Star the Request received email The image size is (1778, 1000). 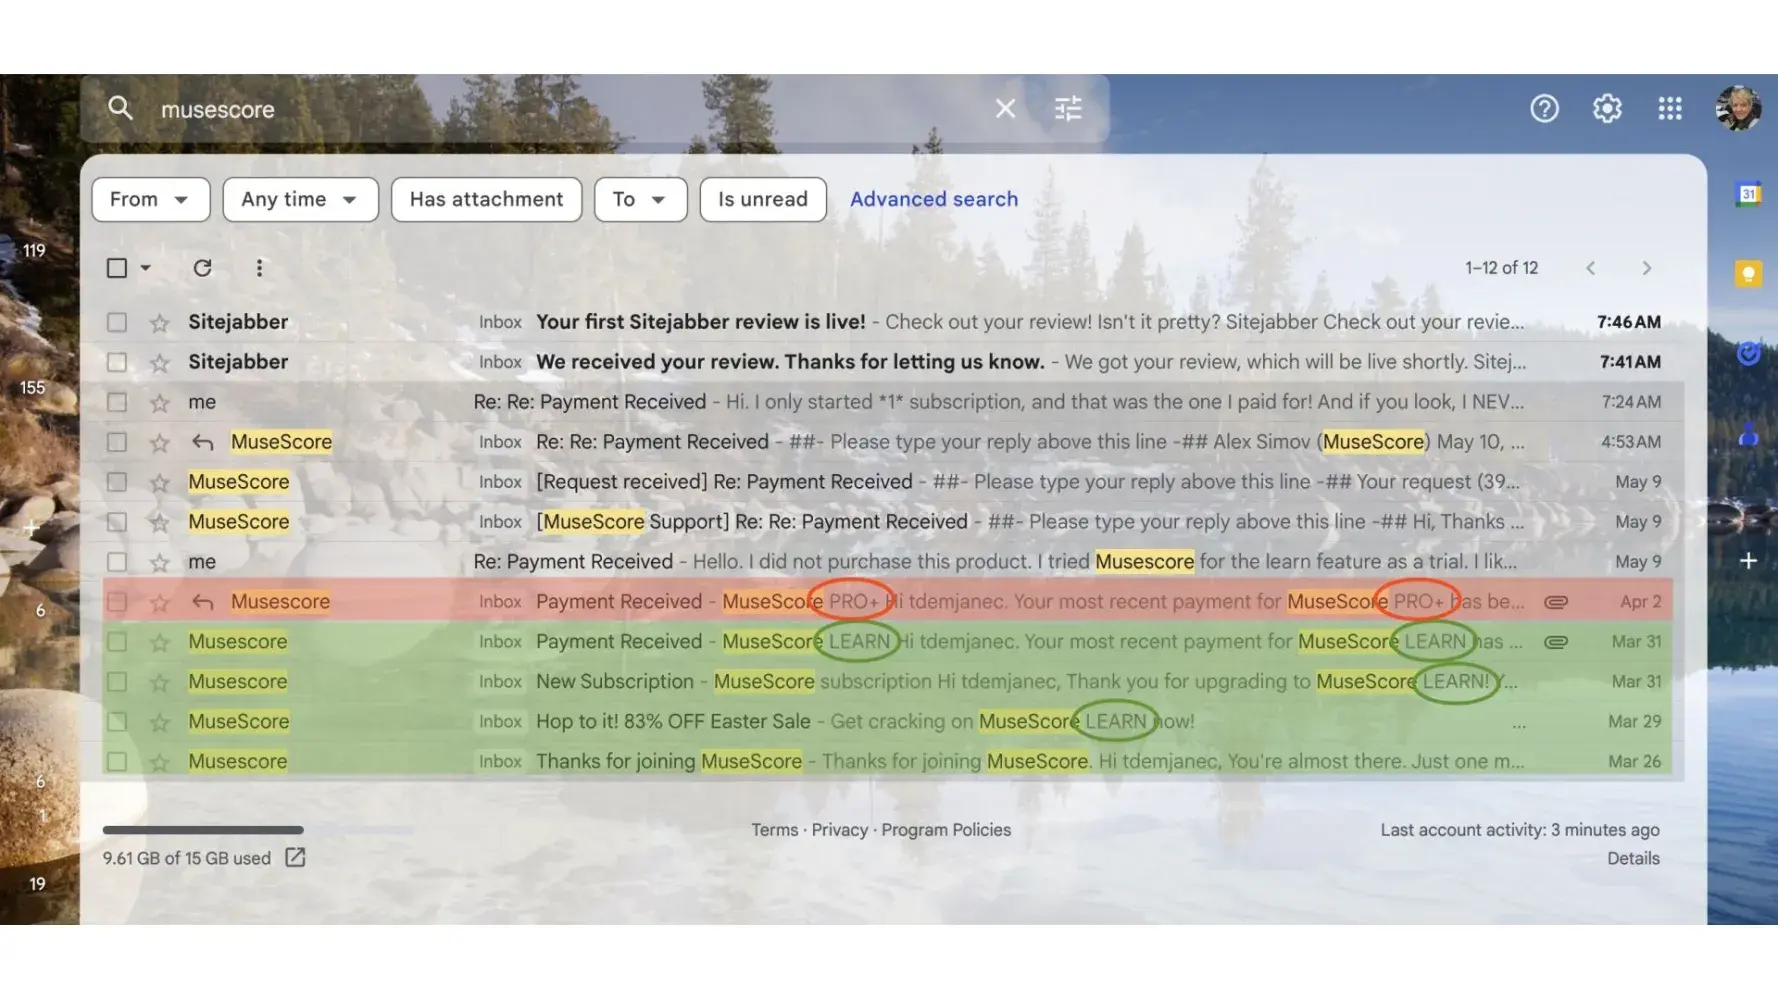coord(159,483)
